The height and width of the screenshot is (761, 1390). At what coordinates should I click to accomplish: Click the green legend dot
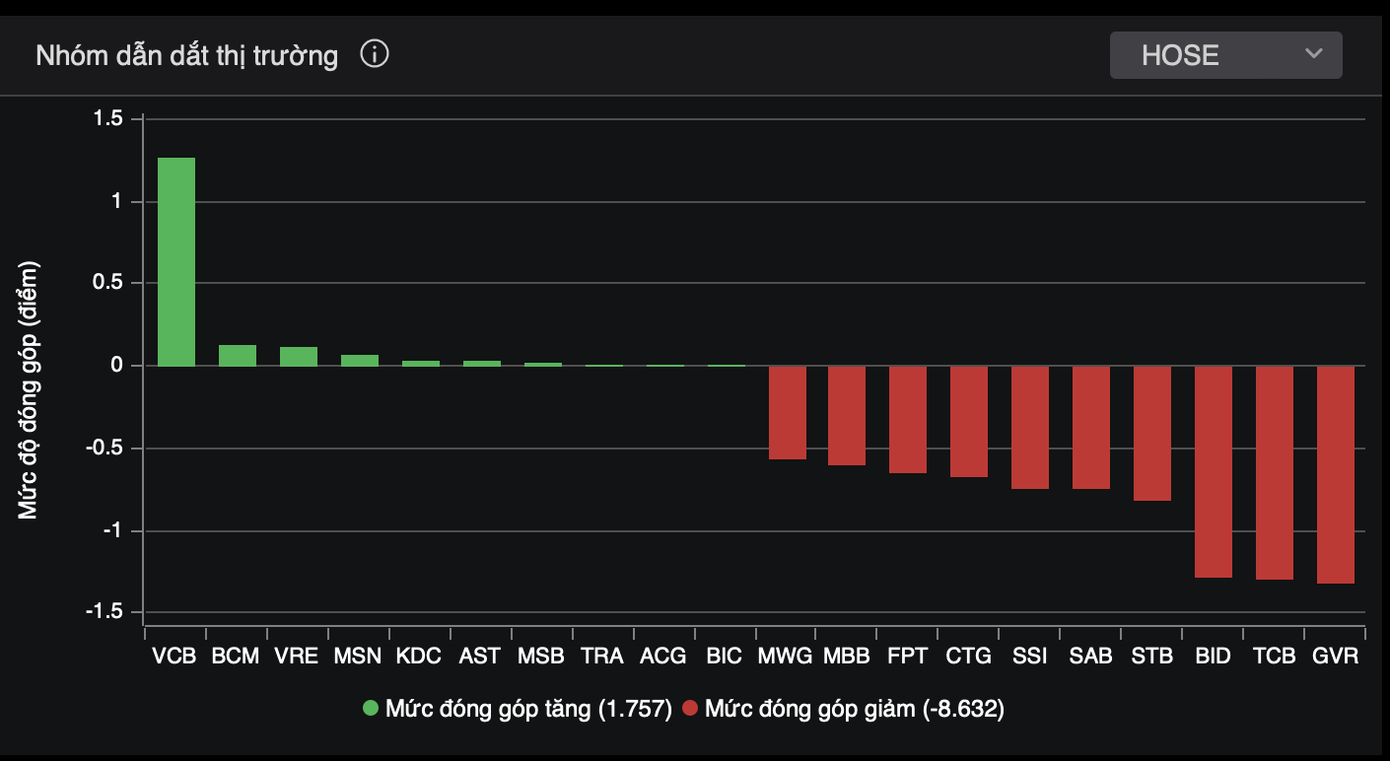click(x=371, y=709)
